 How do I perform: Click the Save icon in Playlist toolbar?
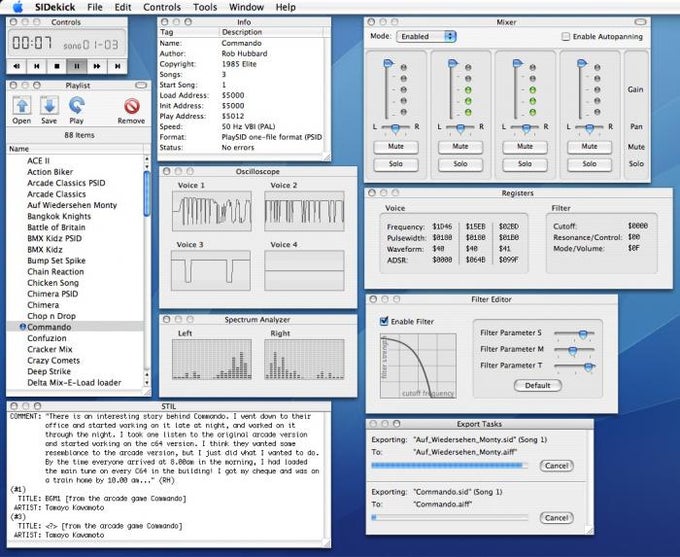(49, 106)
